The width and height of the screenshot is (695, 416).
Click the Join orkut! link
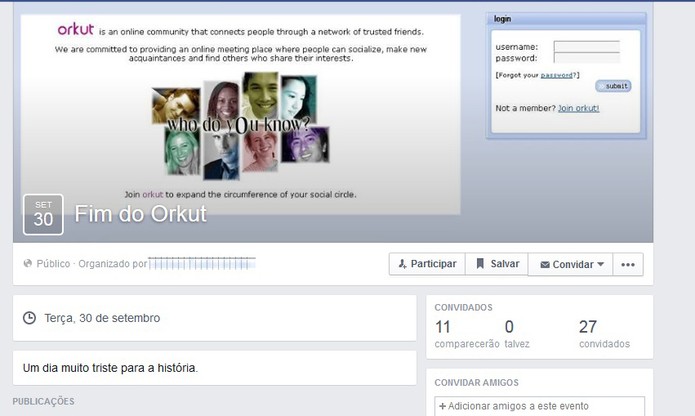[x=578, y=108]
